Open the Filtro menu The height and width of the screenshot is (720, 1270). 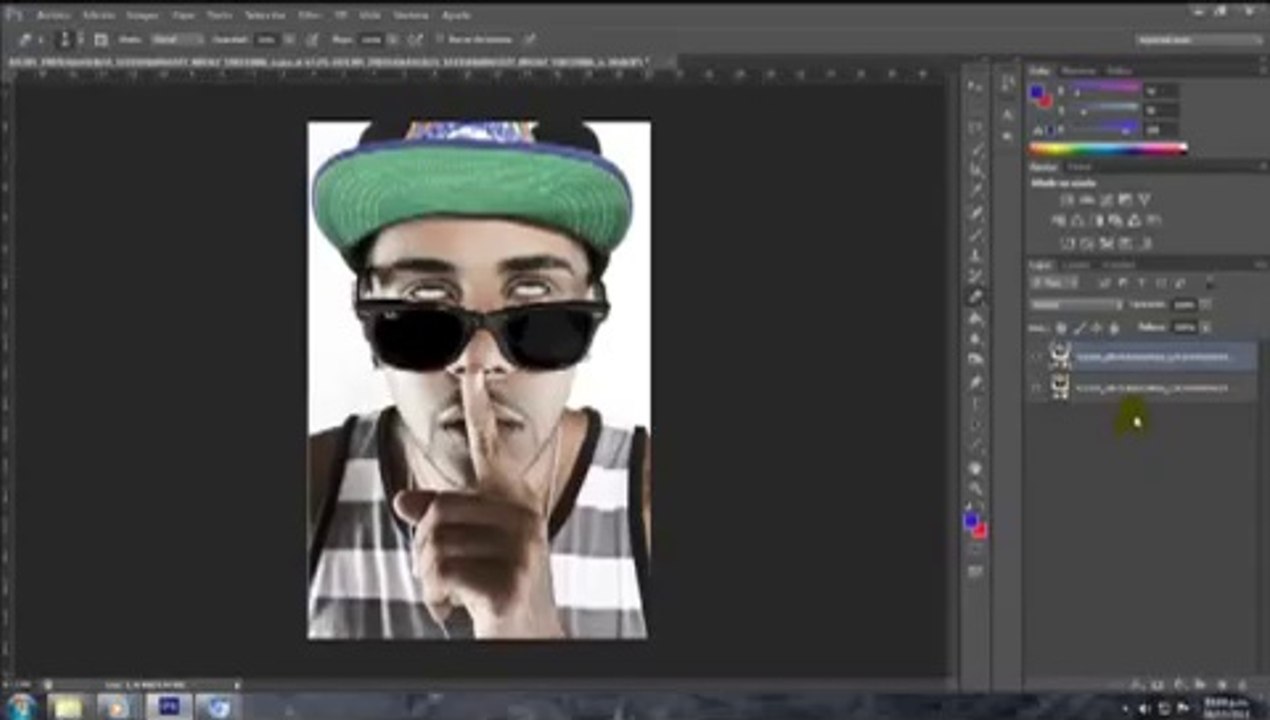point(310,16)
